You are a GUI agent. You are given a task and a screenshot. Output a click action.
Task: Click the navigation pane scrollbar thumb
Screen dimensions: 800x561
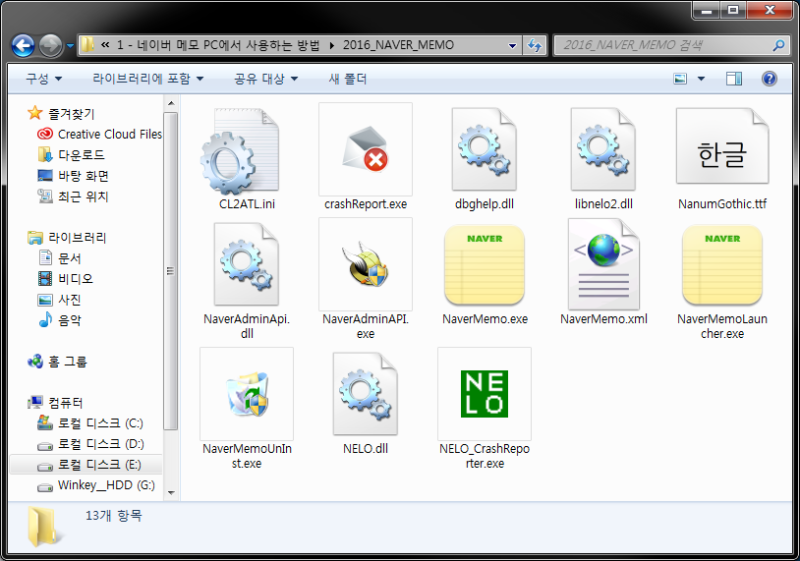pos(171,270)
